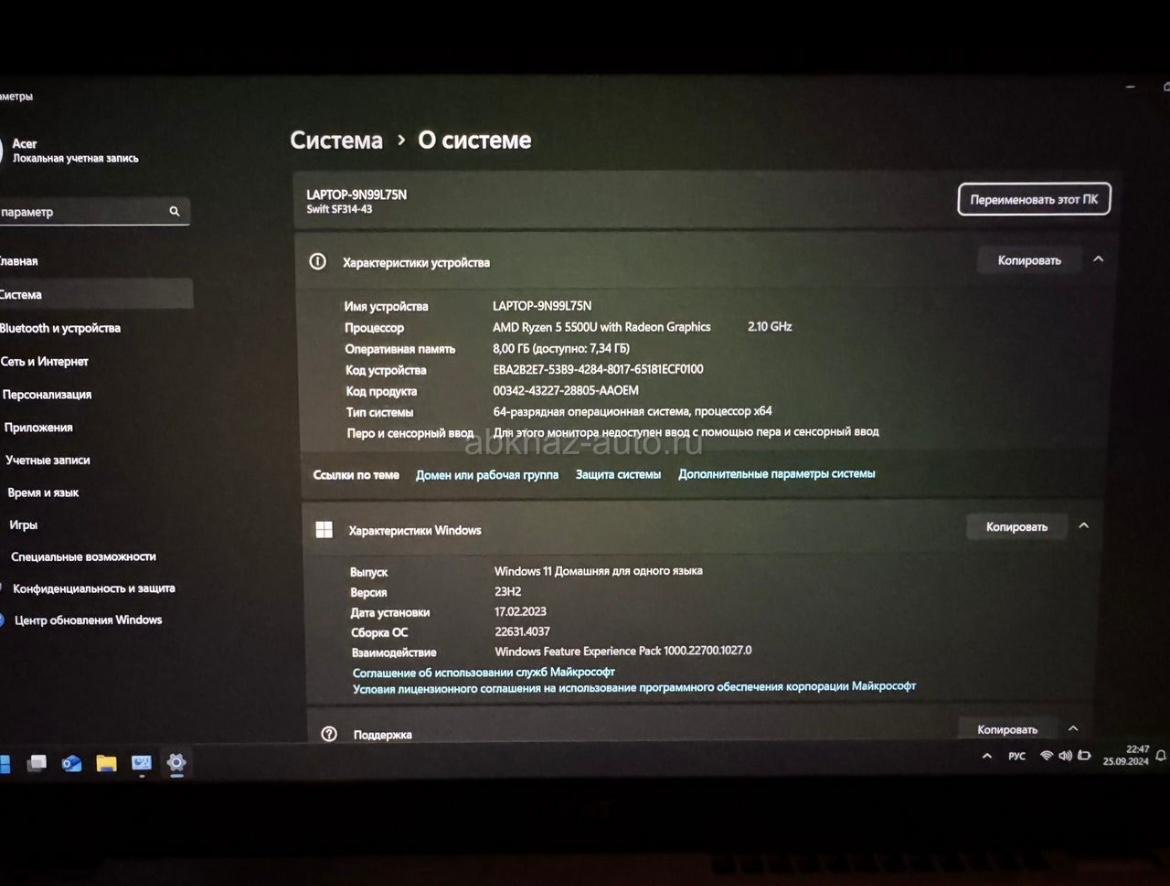
Task: Collapse the Поддержка section chevron
Action: pos(1073,729)
